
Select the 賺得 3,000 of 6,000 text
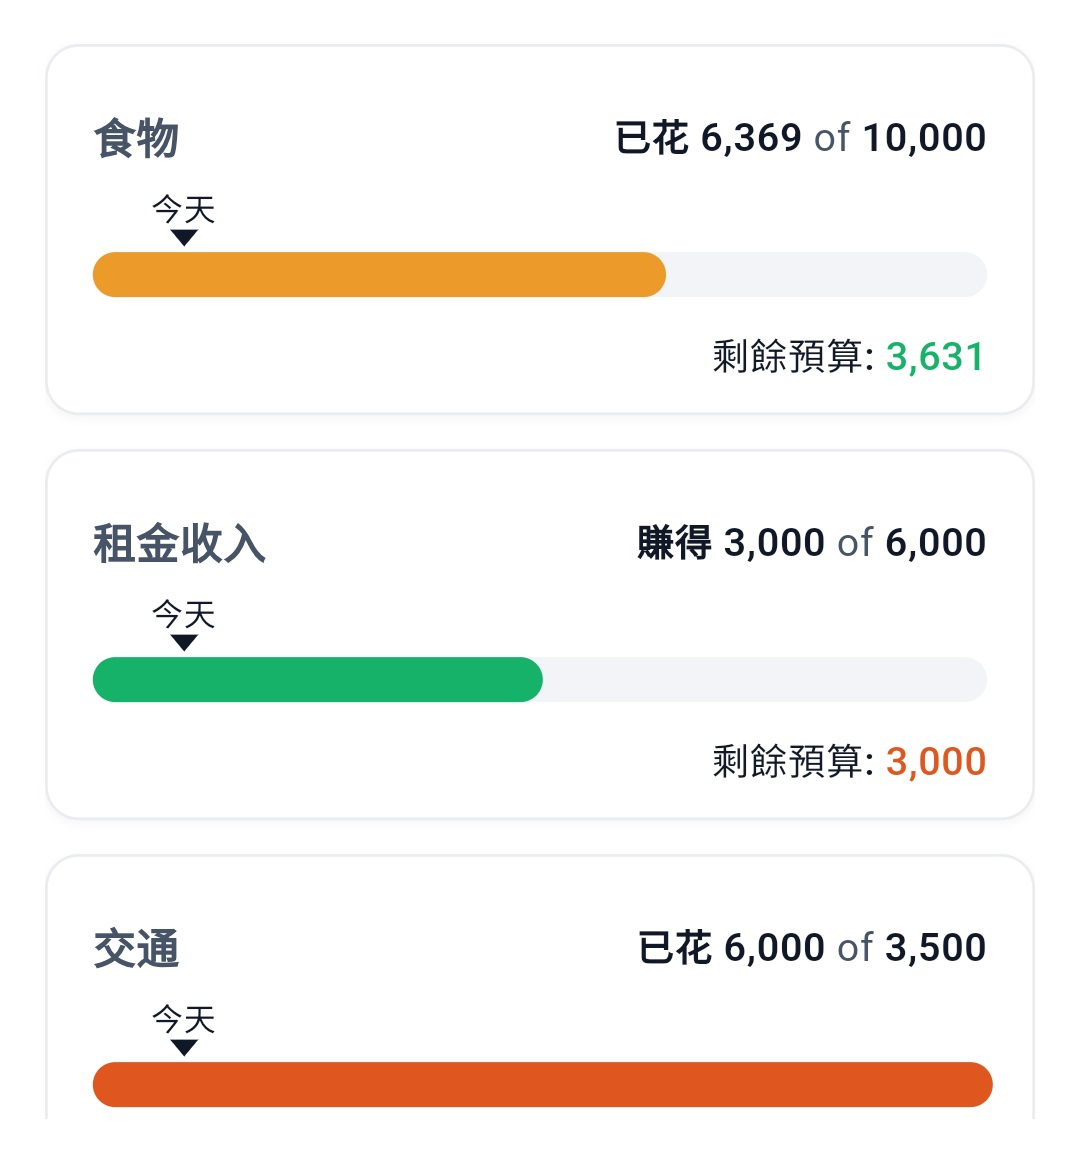pyautogui.click(x=812, y=543)
